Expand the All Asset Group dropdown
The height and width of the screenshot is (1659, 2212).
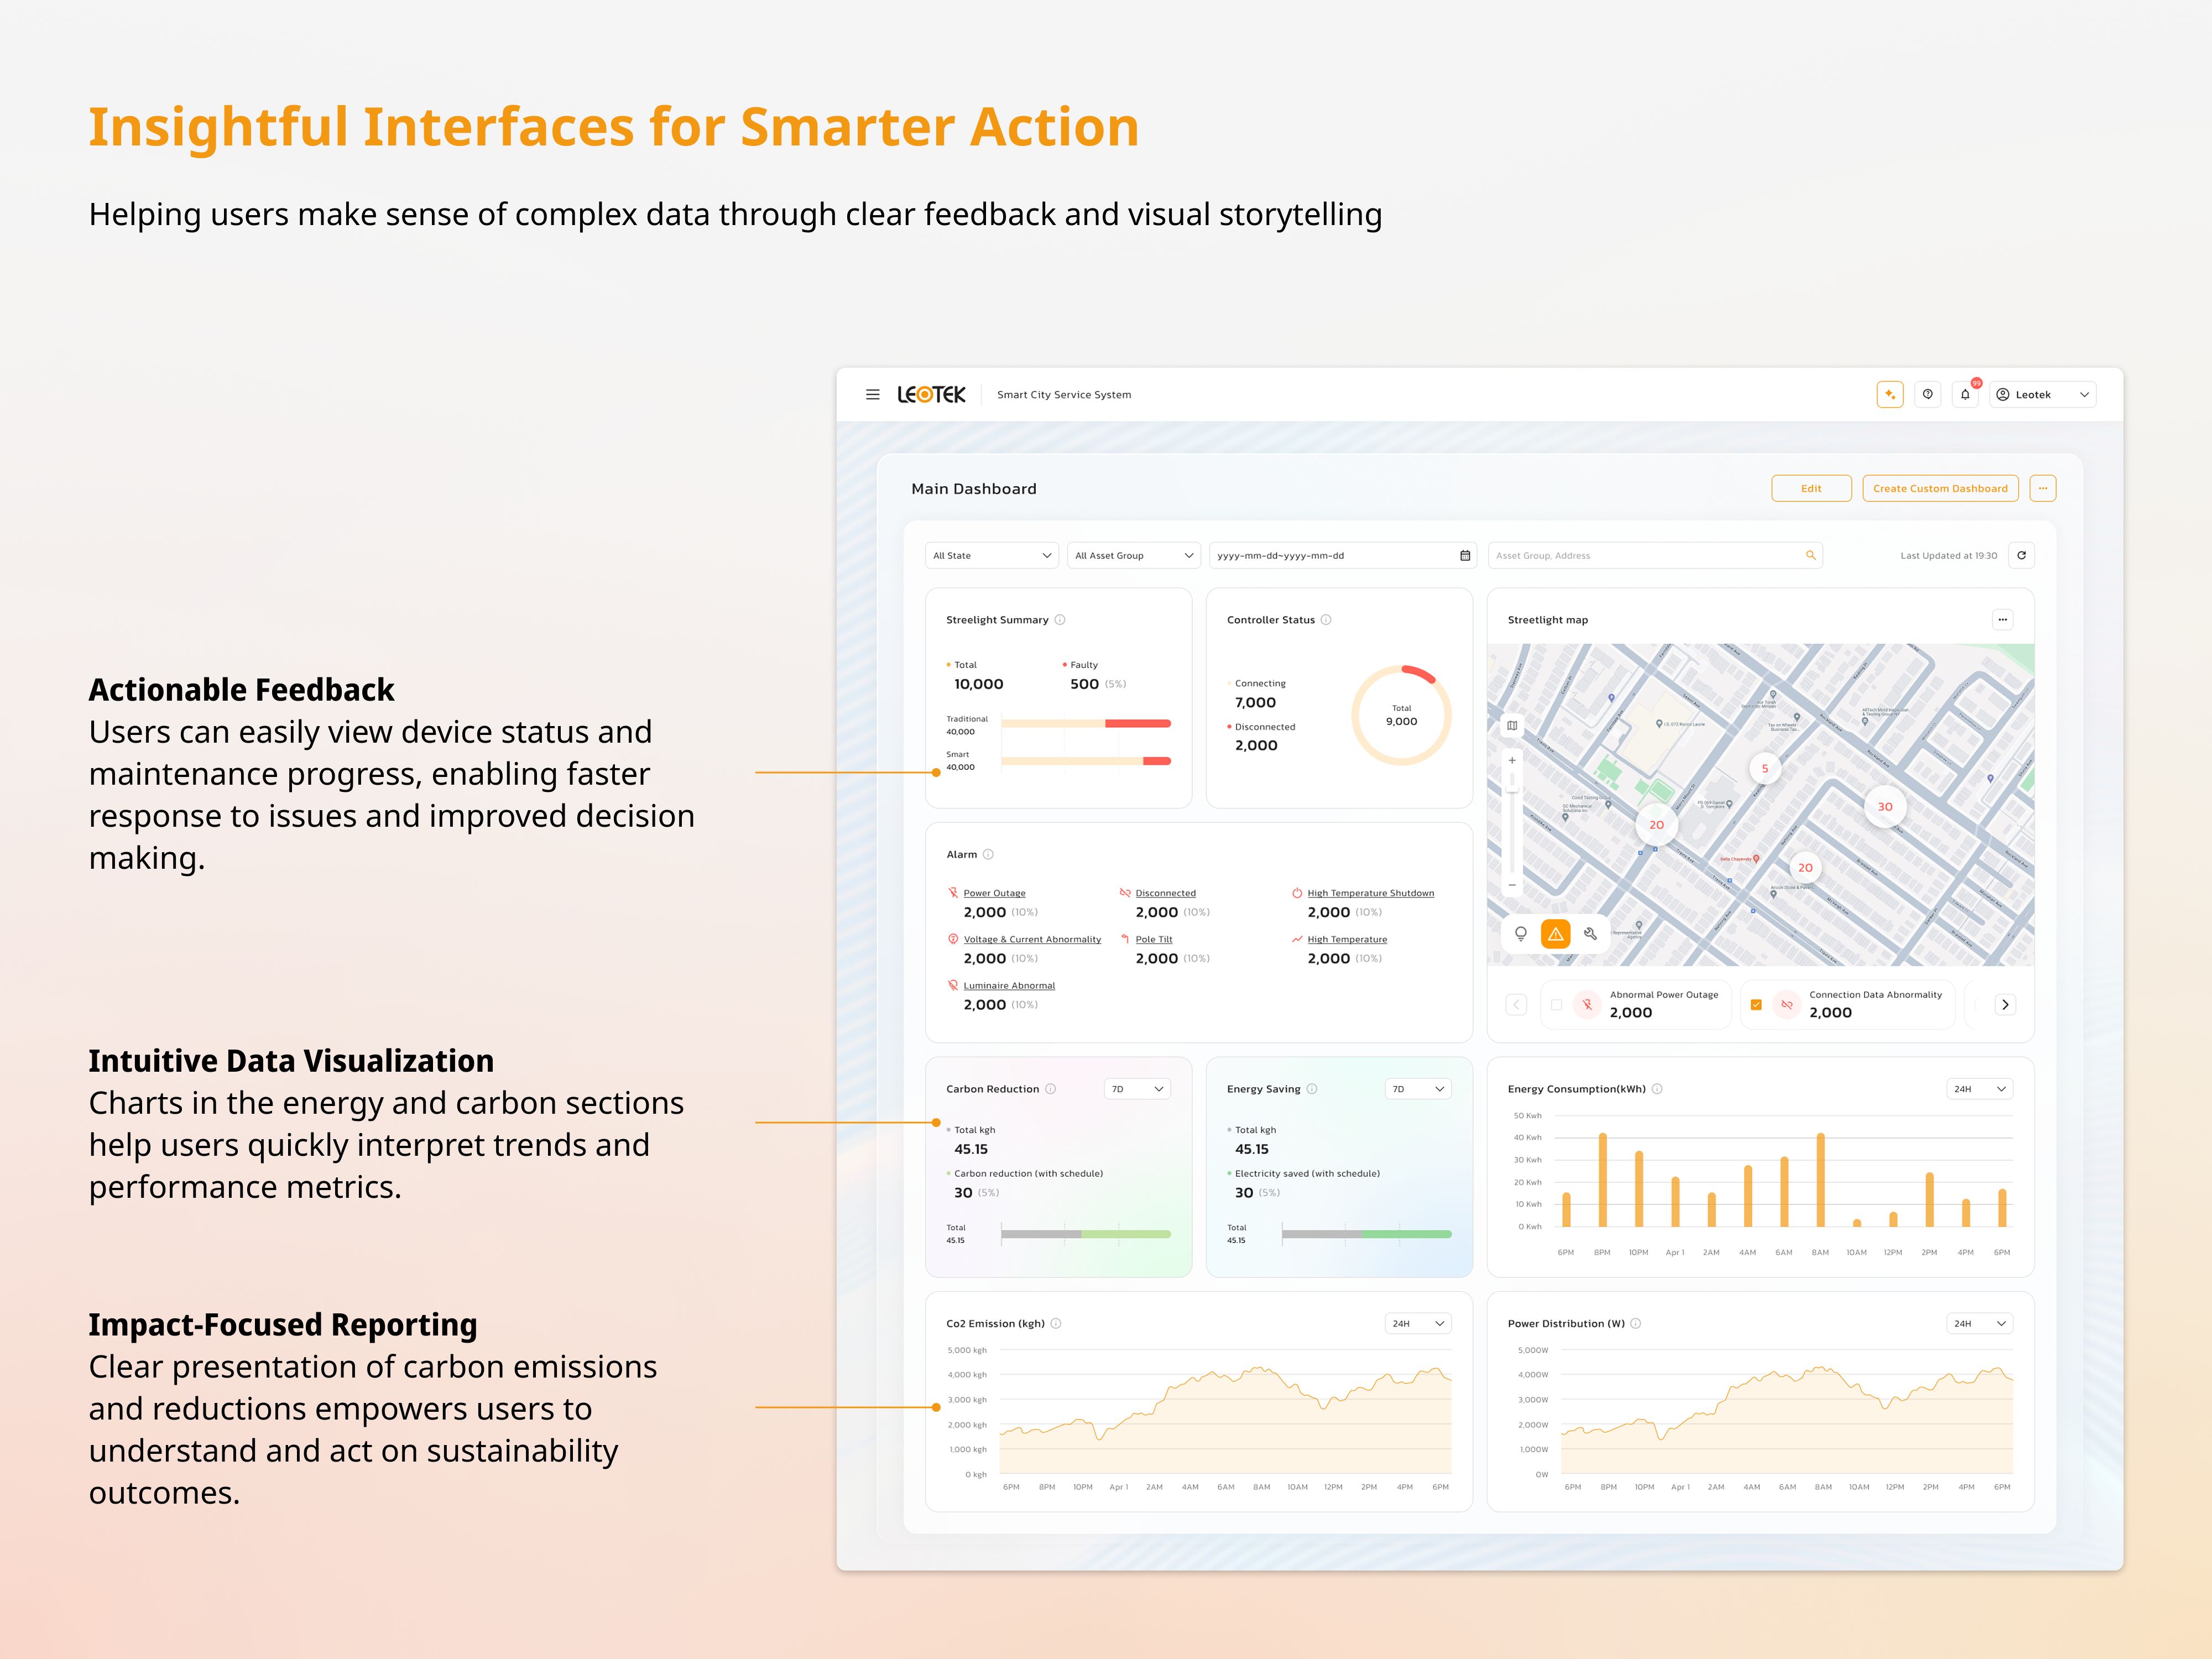[1133, 555]
